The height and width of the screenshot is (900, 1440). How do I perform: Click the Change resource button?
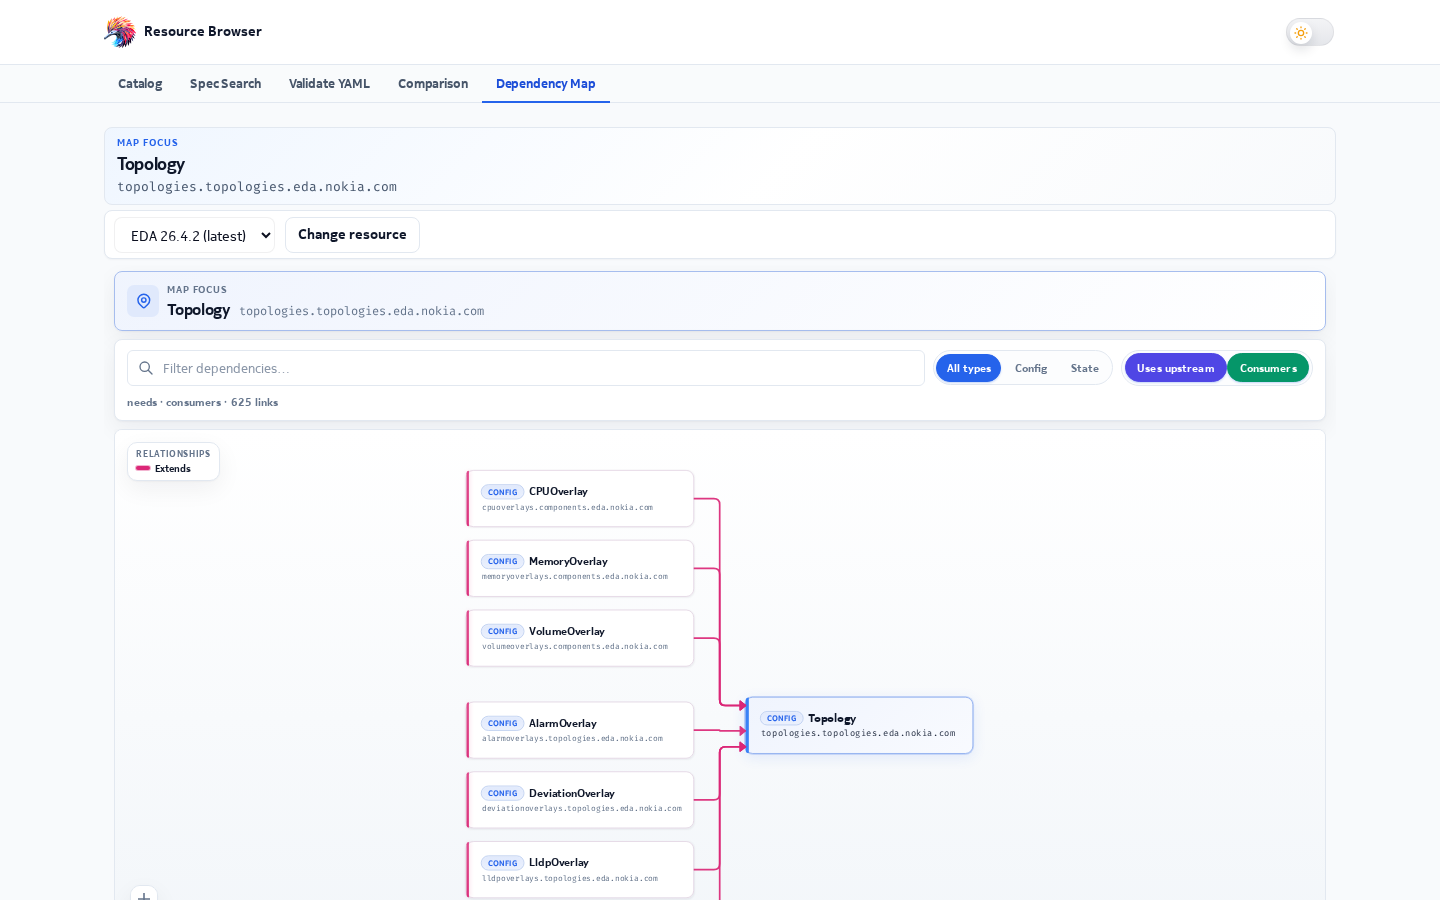(x=352, y=235)
